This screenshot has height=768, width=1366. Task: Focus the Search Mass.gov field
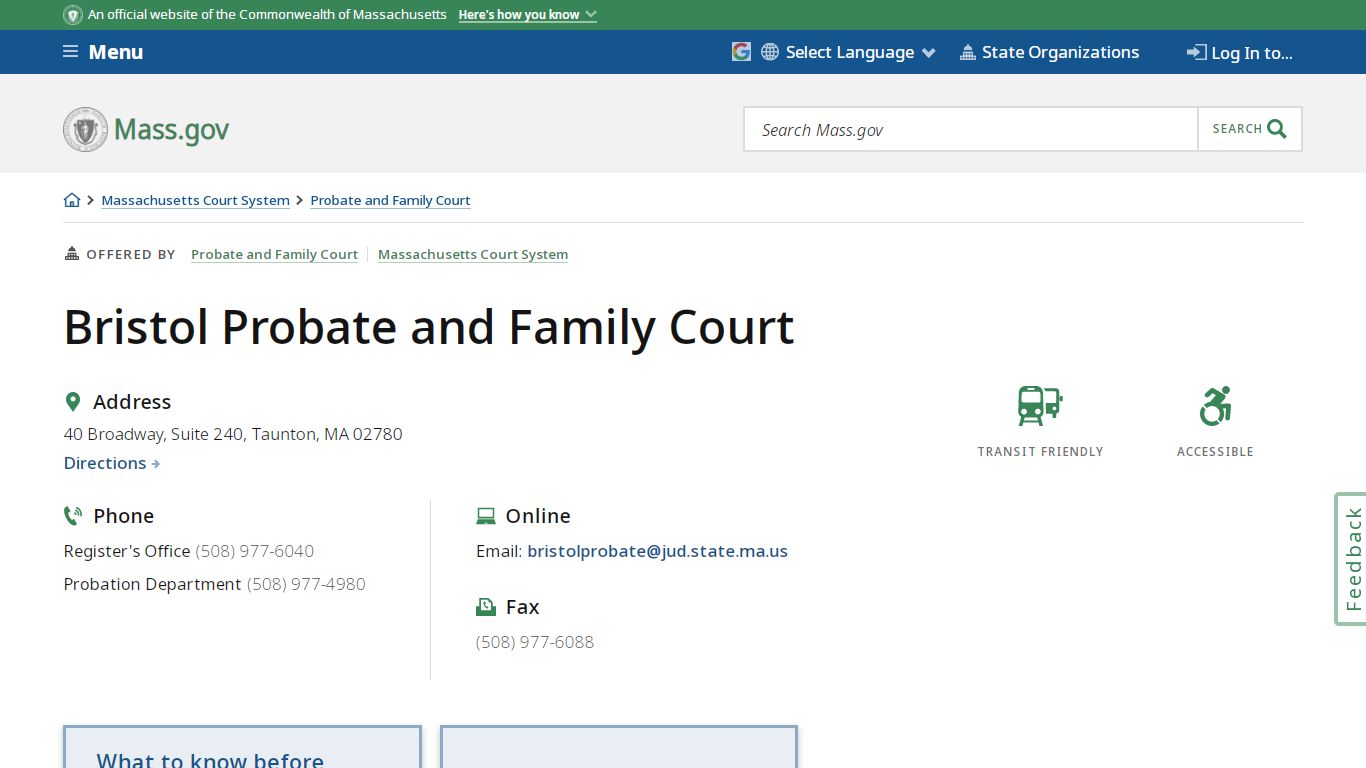[x=971, y=129]
